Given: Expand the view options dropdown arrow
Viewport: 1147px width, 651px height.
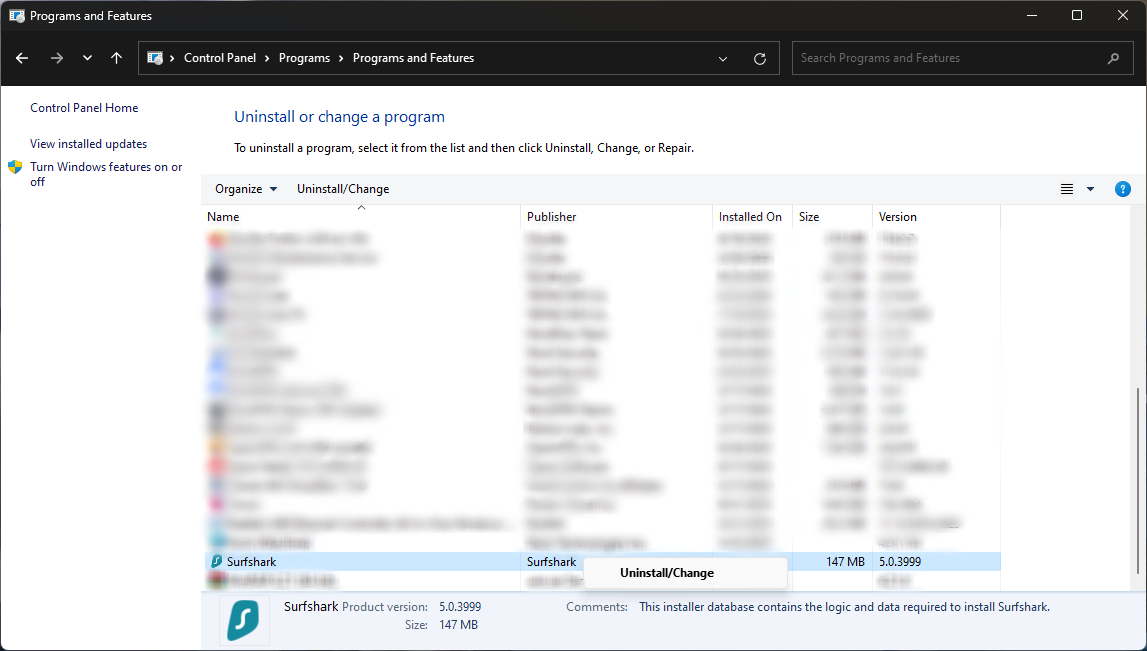Looking at the screenshot, I should pos(1090,189).
